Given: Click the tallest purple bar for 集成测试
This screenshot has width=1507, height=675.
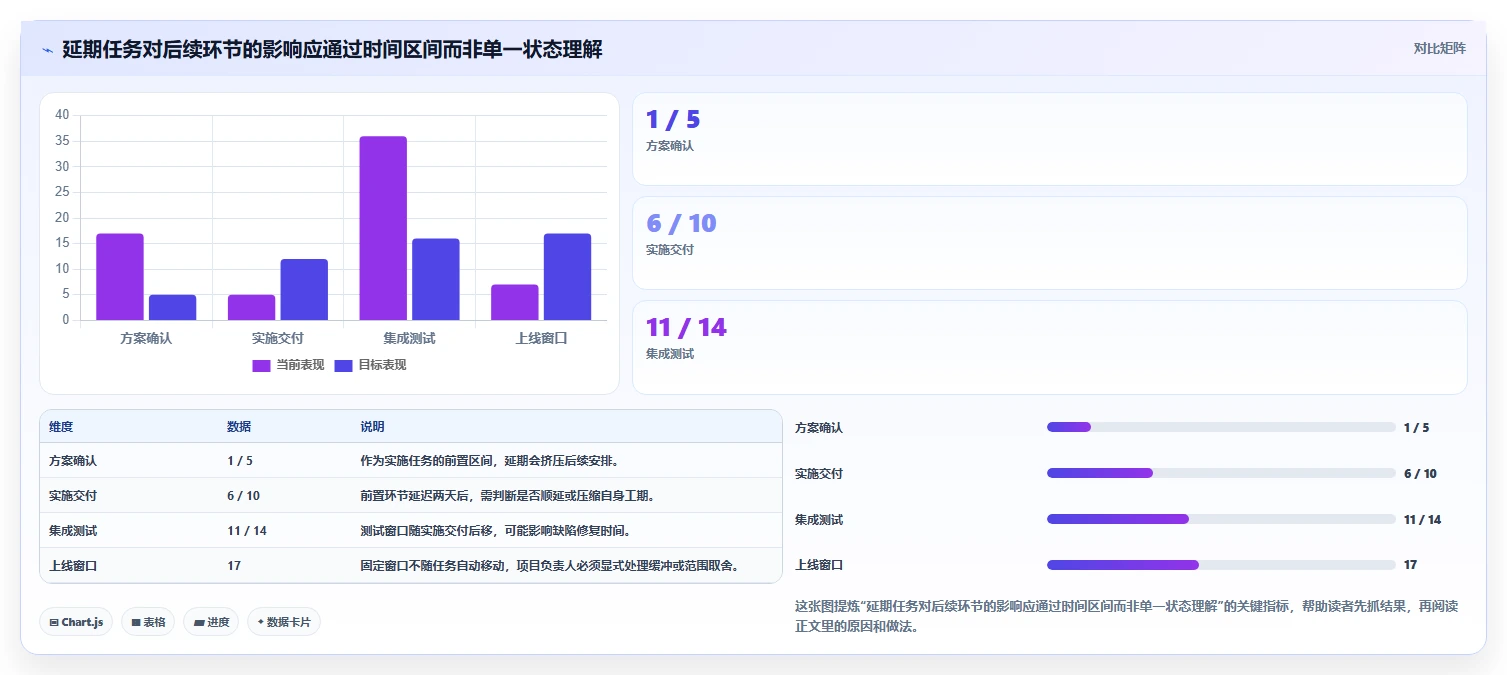Looking at the screenshot, I should coord(383,228).
